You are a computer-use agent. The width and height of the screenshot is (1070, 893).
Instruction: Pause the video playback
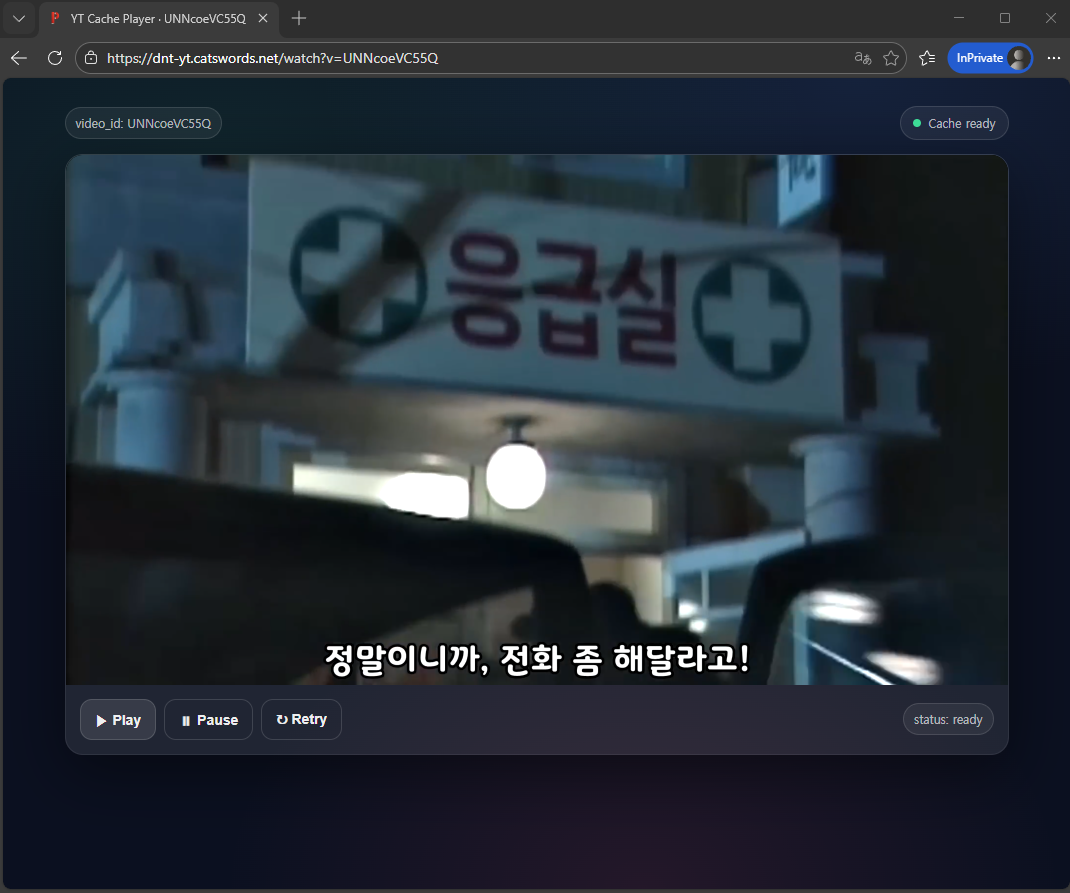click(208, 720)
